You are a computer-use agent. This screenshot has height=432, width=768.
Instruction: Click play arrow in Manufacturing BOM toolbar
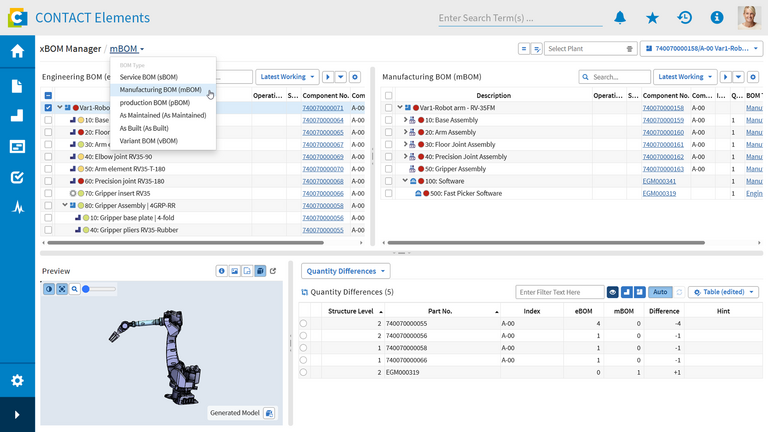click(726, 77)
